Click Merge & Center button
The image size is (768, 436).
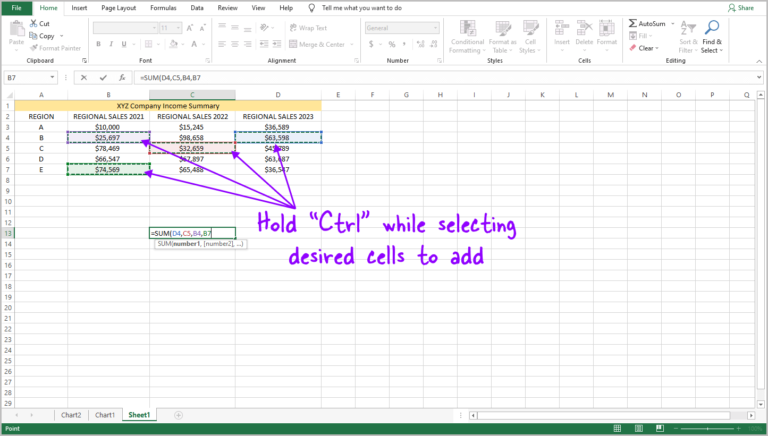(317, 44)
